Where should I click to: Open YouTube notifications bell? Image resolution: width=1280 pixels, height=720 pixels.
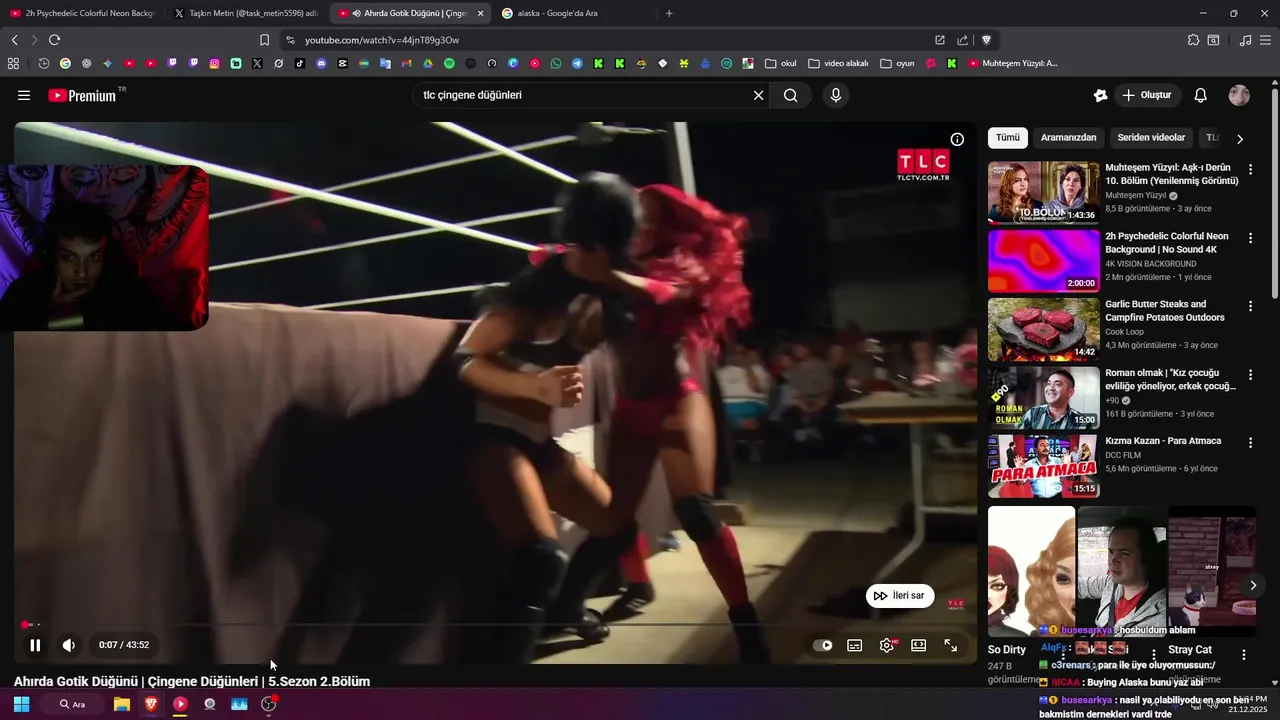click(1200, 95)
